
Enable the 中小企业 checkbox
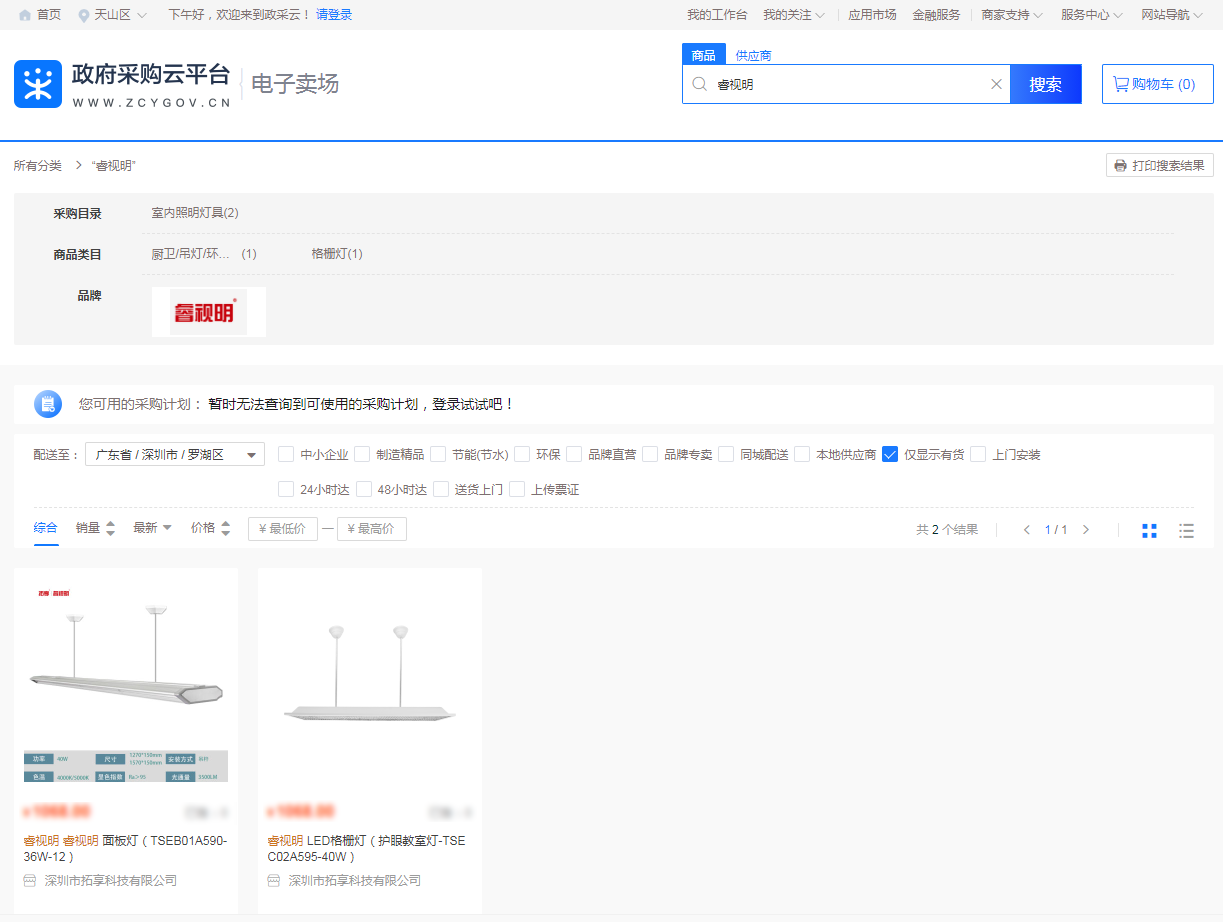[286, 454]
